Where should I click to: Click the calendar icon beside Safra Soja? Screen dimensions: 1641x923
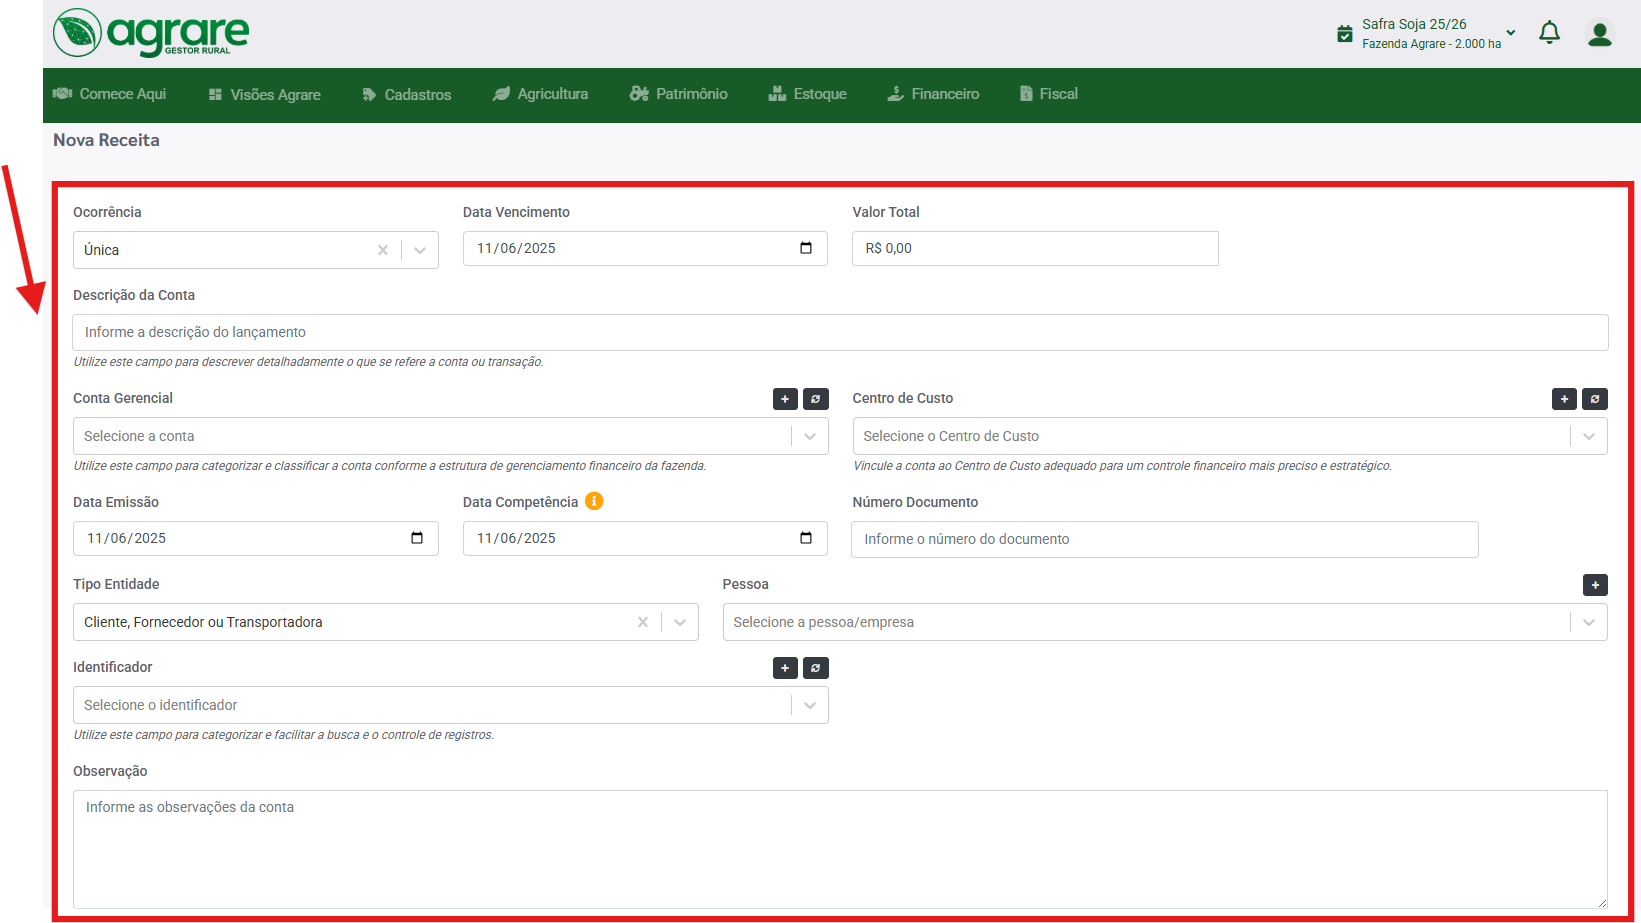(1345, 34)
